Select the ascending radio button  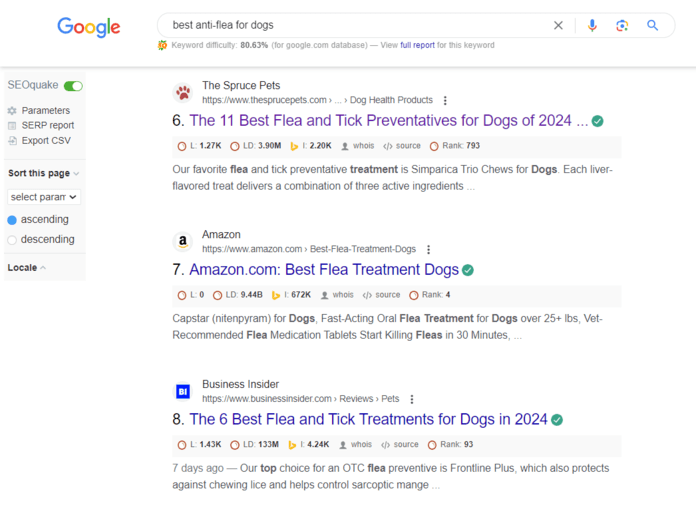point(12,220)
